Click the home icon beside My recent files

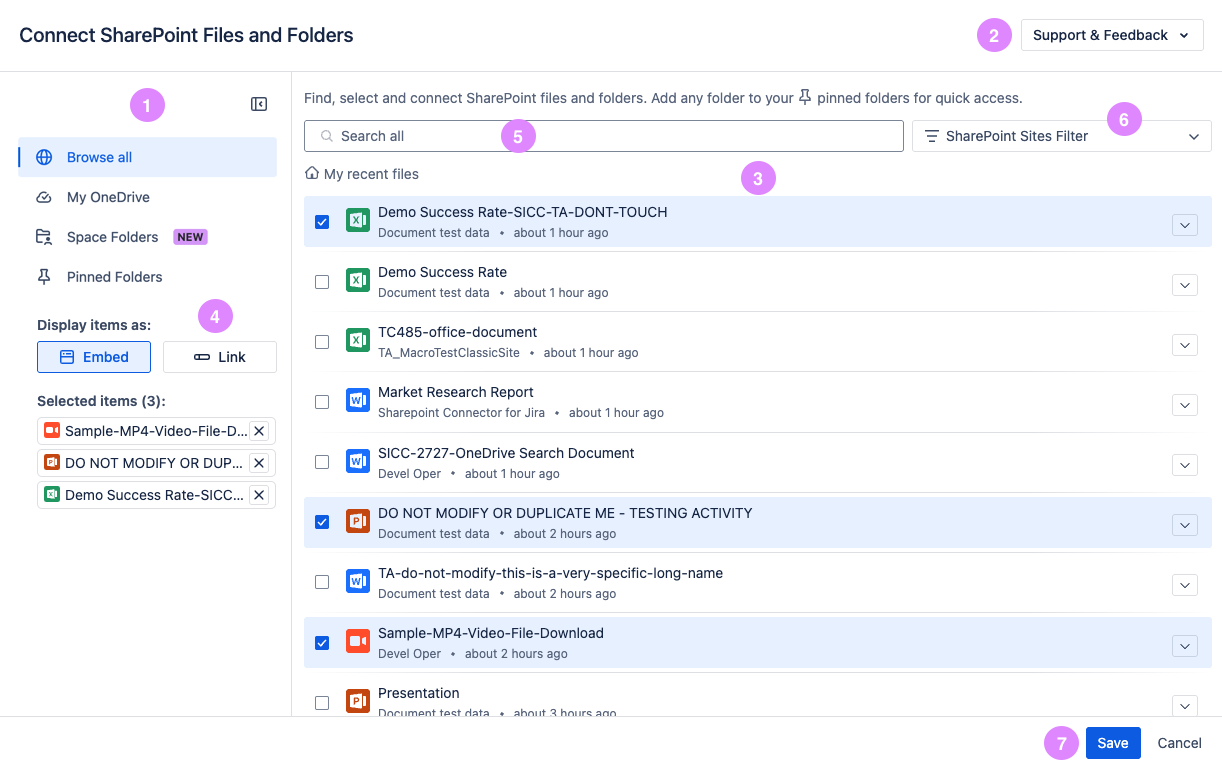[x=312, y=174]
